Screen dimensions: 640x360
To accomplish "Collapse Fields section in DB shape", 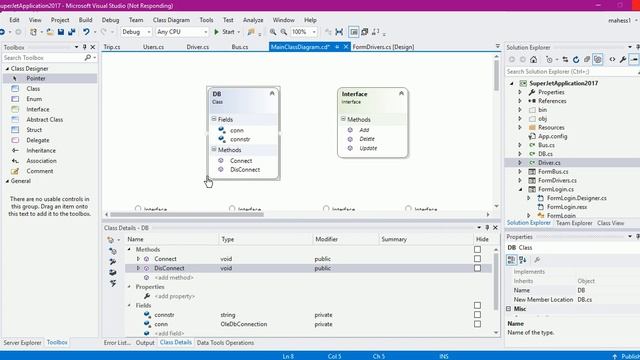I will tap(213, 119).
